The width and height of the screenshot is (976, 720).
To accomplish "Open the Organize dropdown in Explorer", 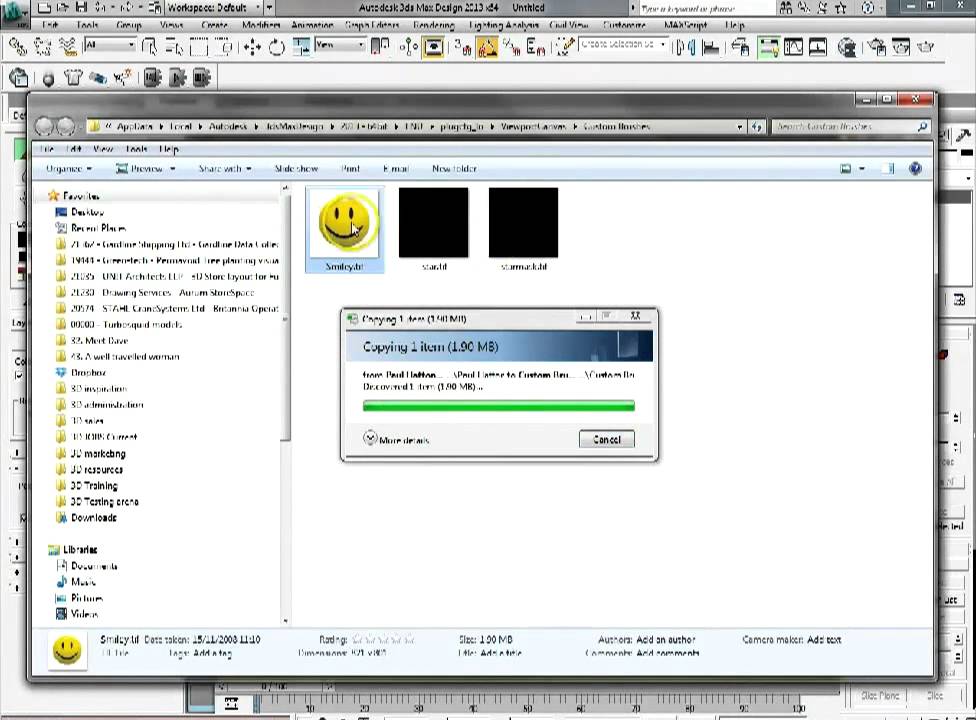I will [69, 169].
